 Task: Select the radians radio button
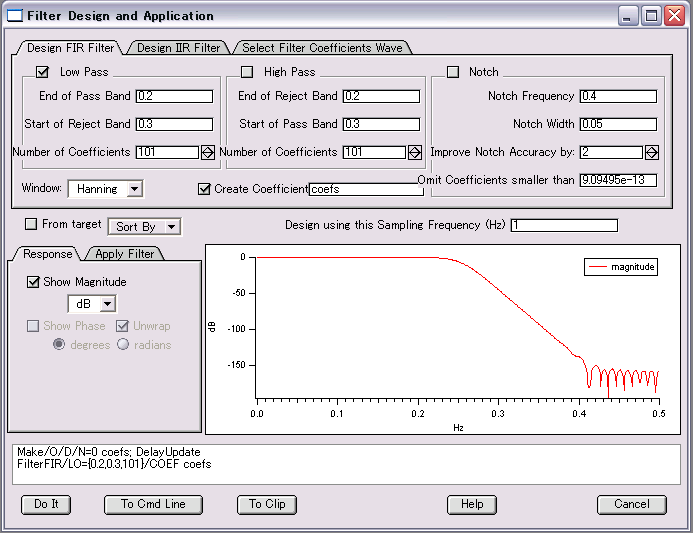click(123, 344)
